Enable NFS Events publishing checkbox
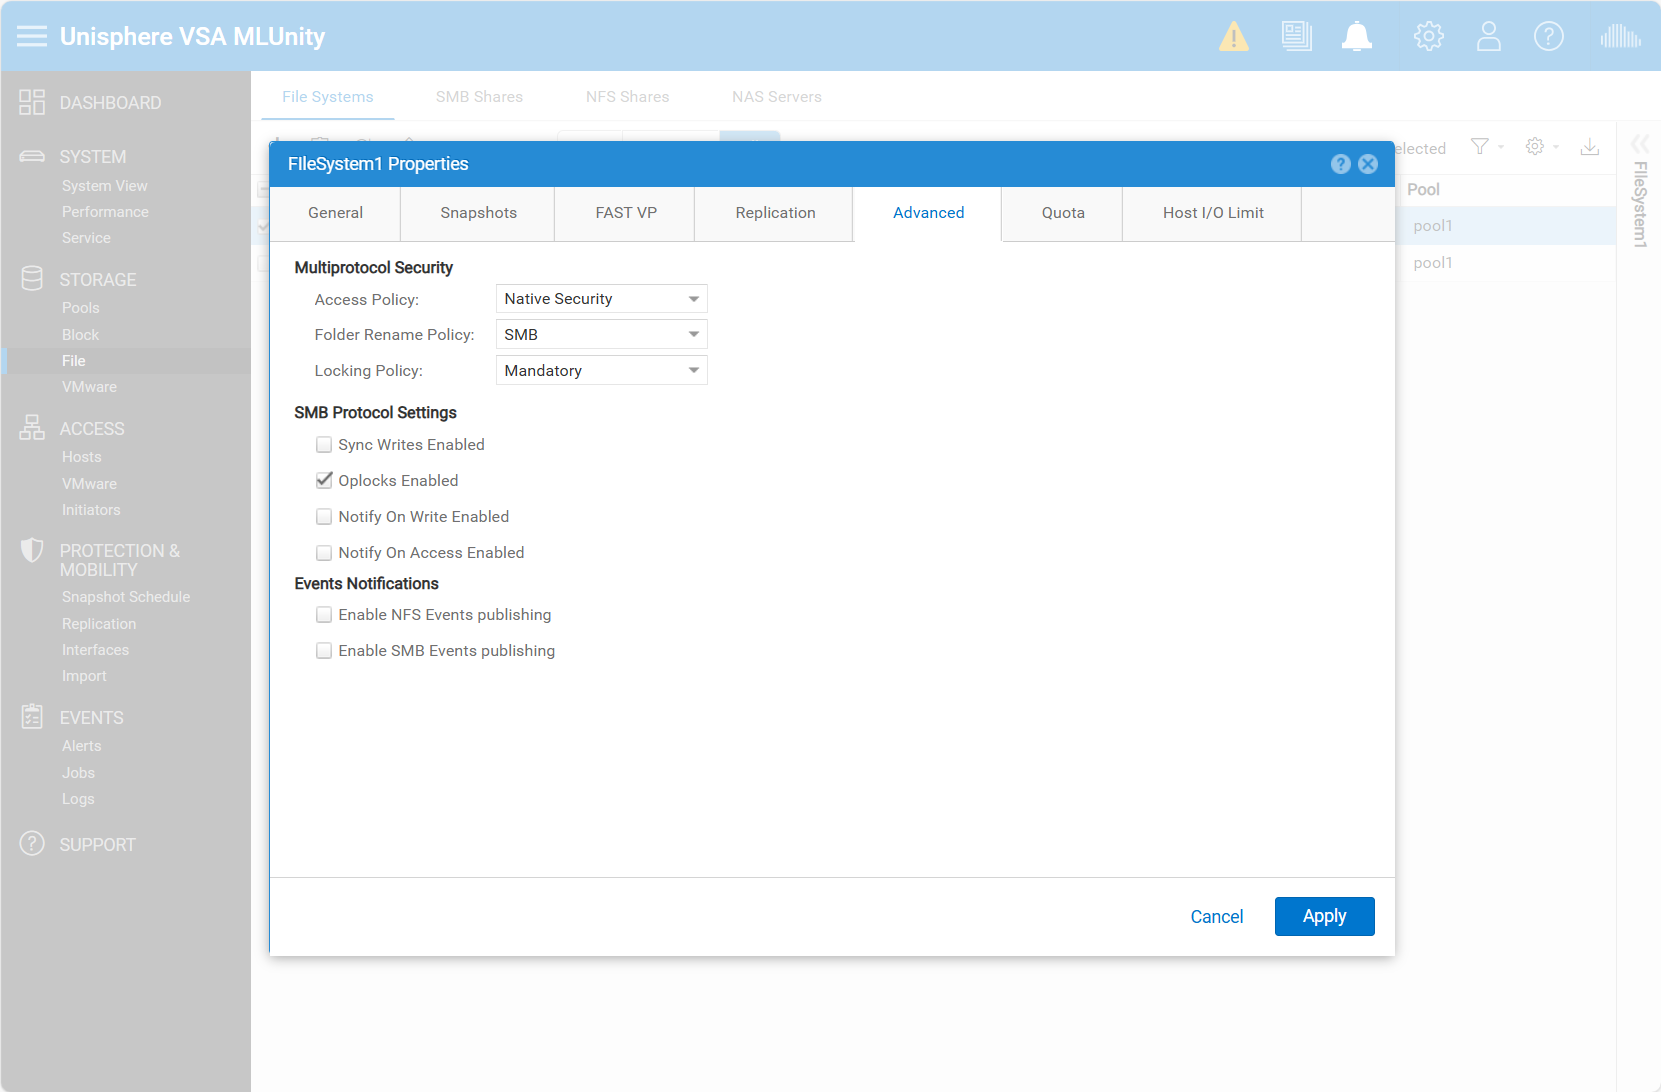The height and width of the screenshot is (1092, 1661). 324,615
